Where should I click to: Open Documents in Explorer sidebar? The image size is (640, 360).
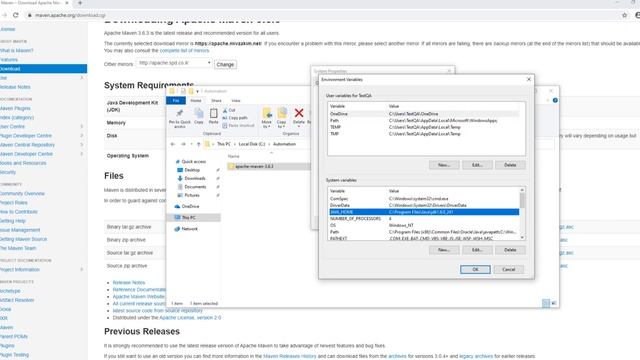point(191,187)
